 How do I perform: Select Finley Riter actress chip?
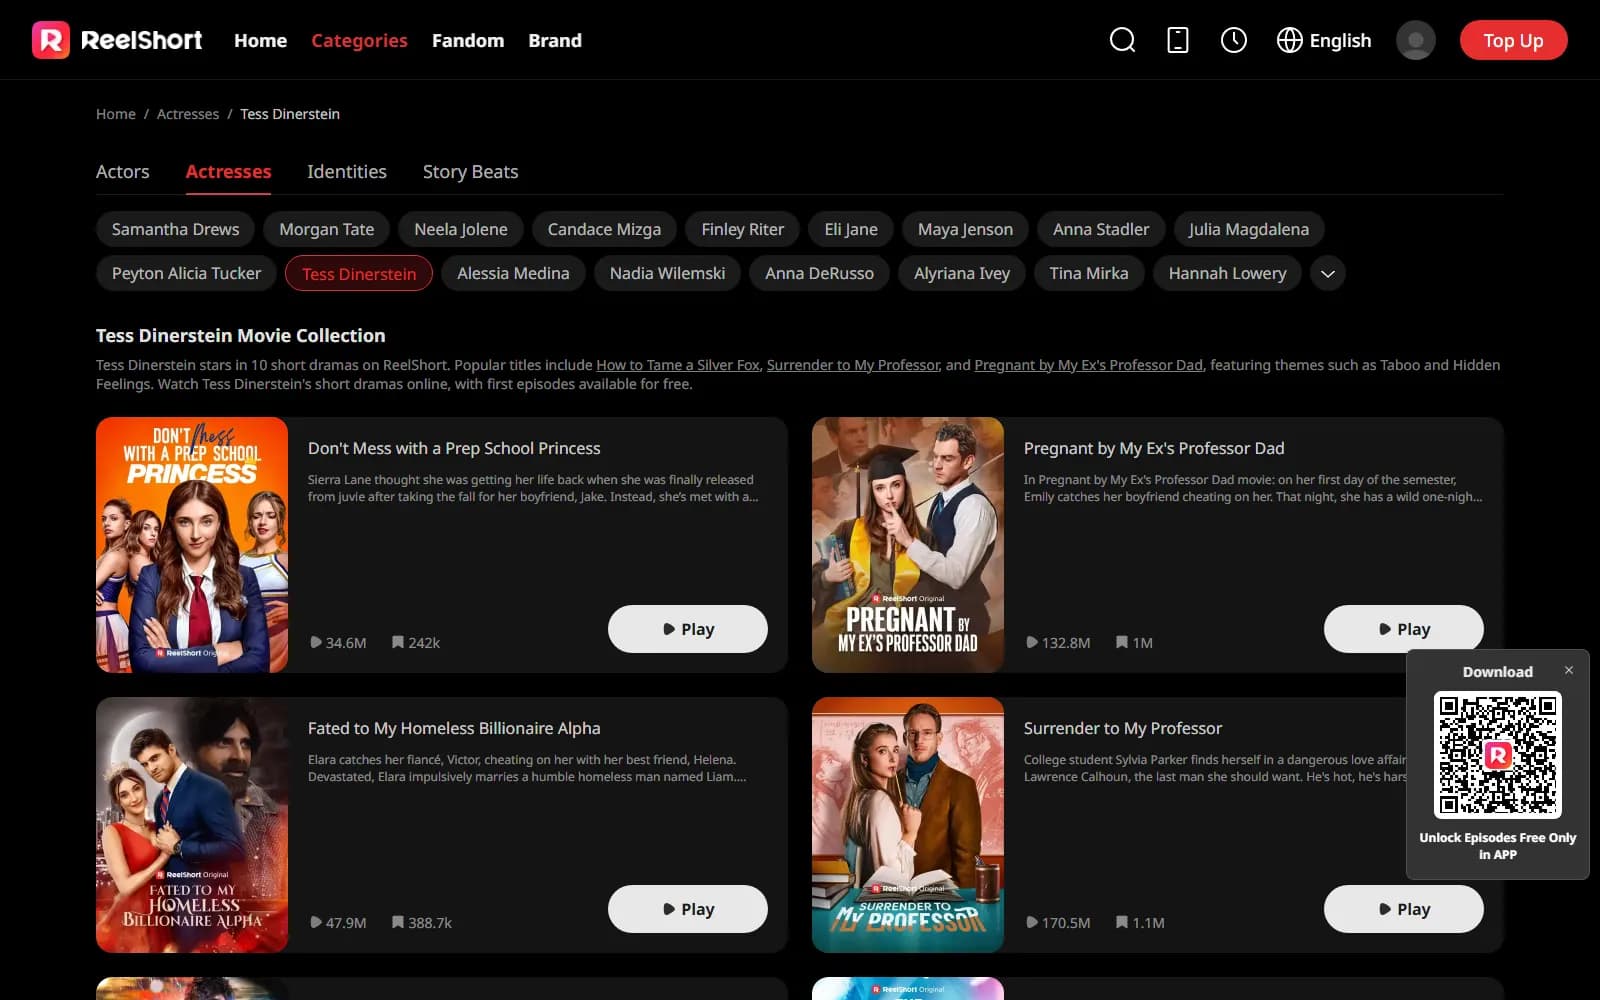point(742,229)
